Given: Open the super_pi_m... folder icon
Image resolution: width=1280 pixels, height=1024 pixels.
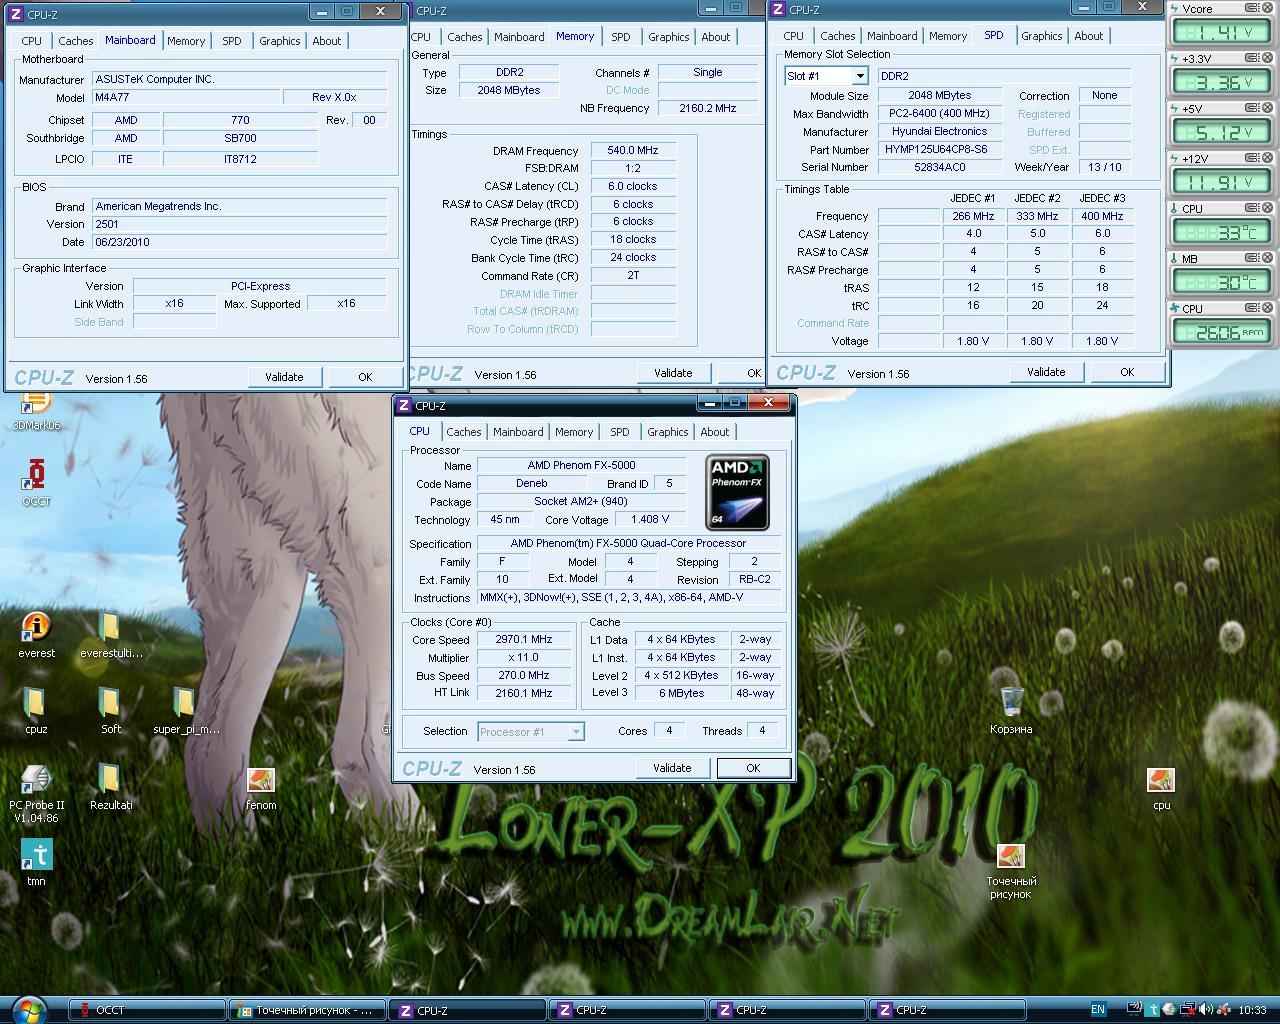Looking at the screenshot, I should coord(186,710).
